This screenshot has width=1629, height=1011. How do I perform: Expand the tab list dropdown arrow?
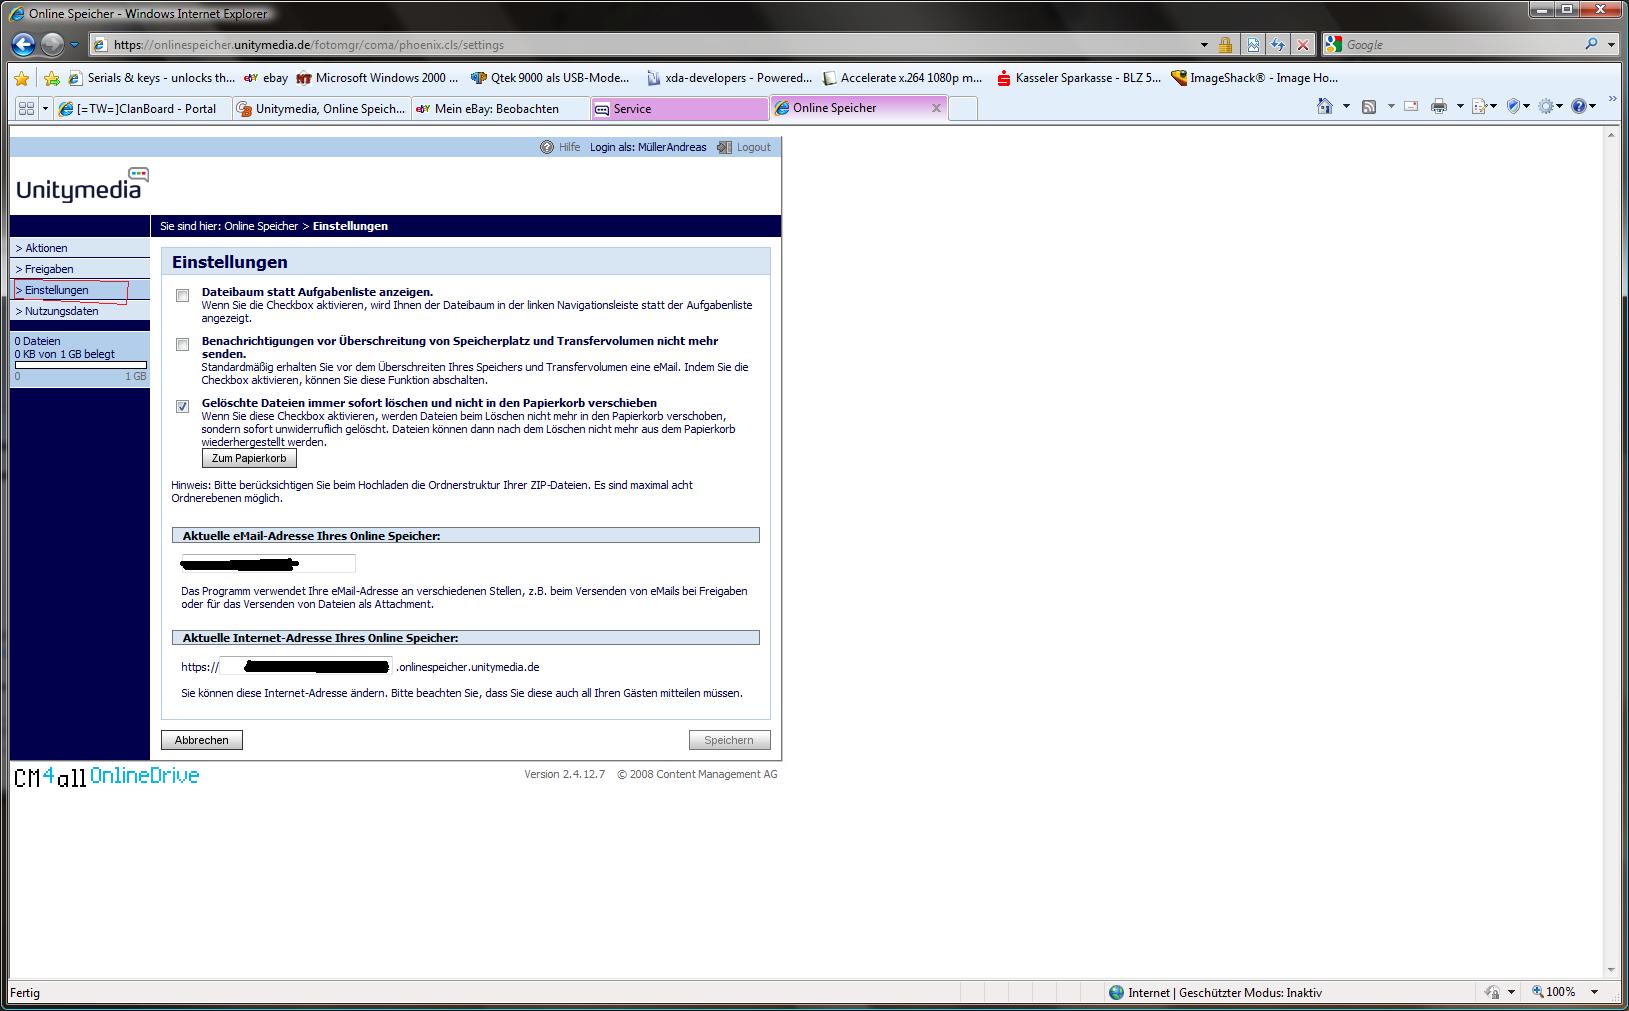coord(45,108)
